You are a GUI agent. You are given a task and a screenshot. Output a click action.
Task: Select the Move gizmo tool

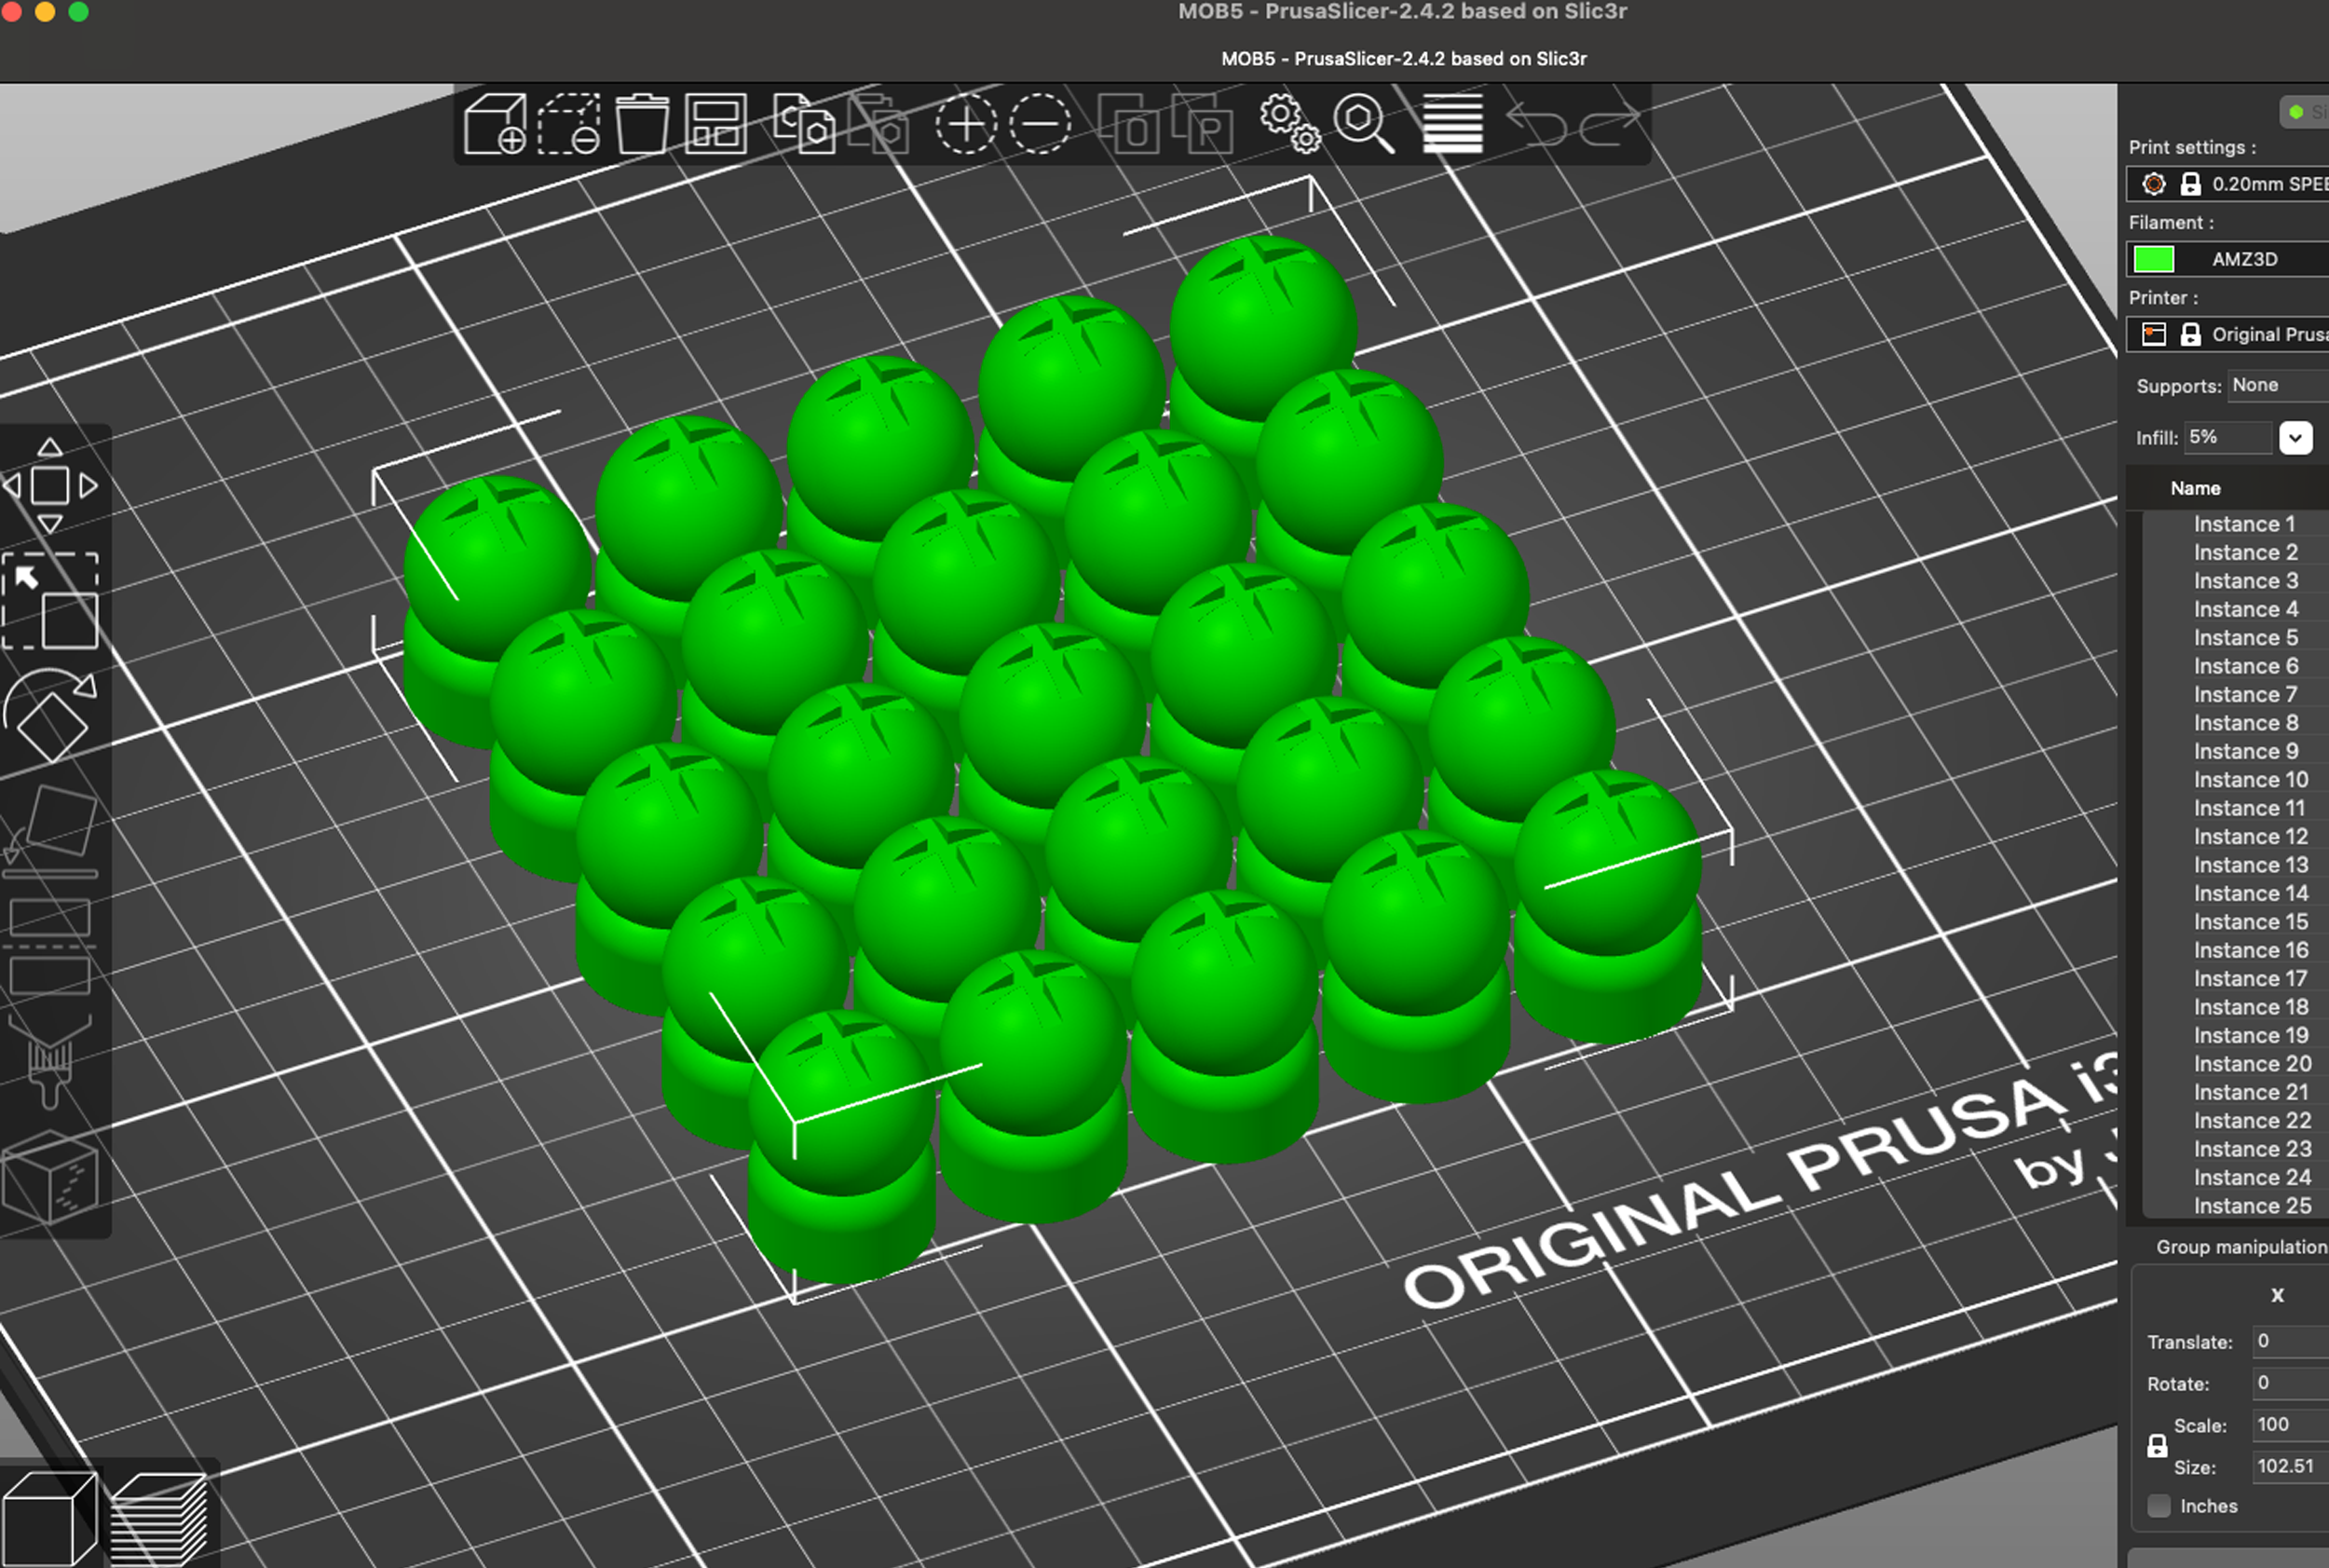[x=50, y=486]
